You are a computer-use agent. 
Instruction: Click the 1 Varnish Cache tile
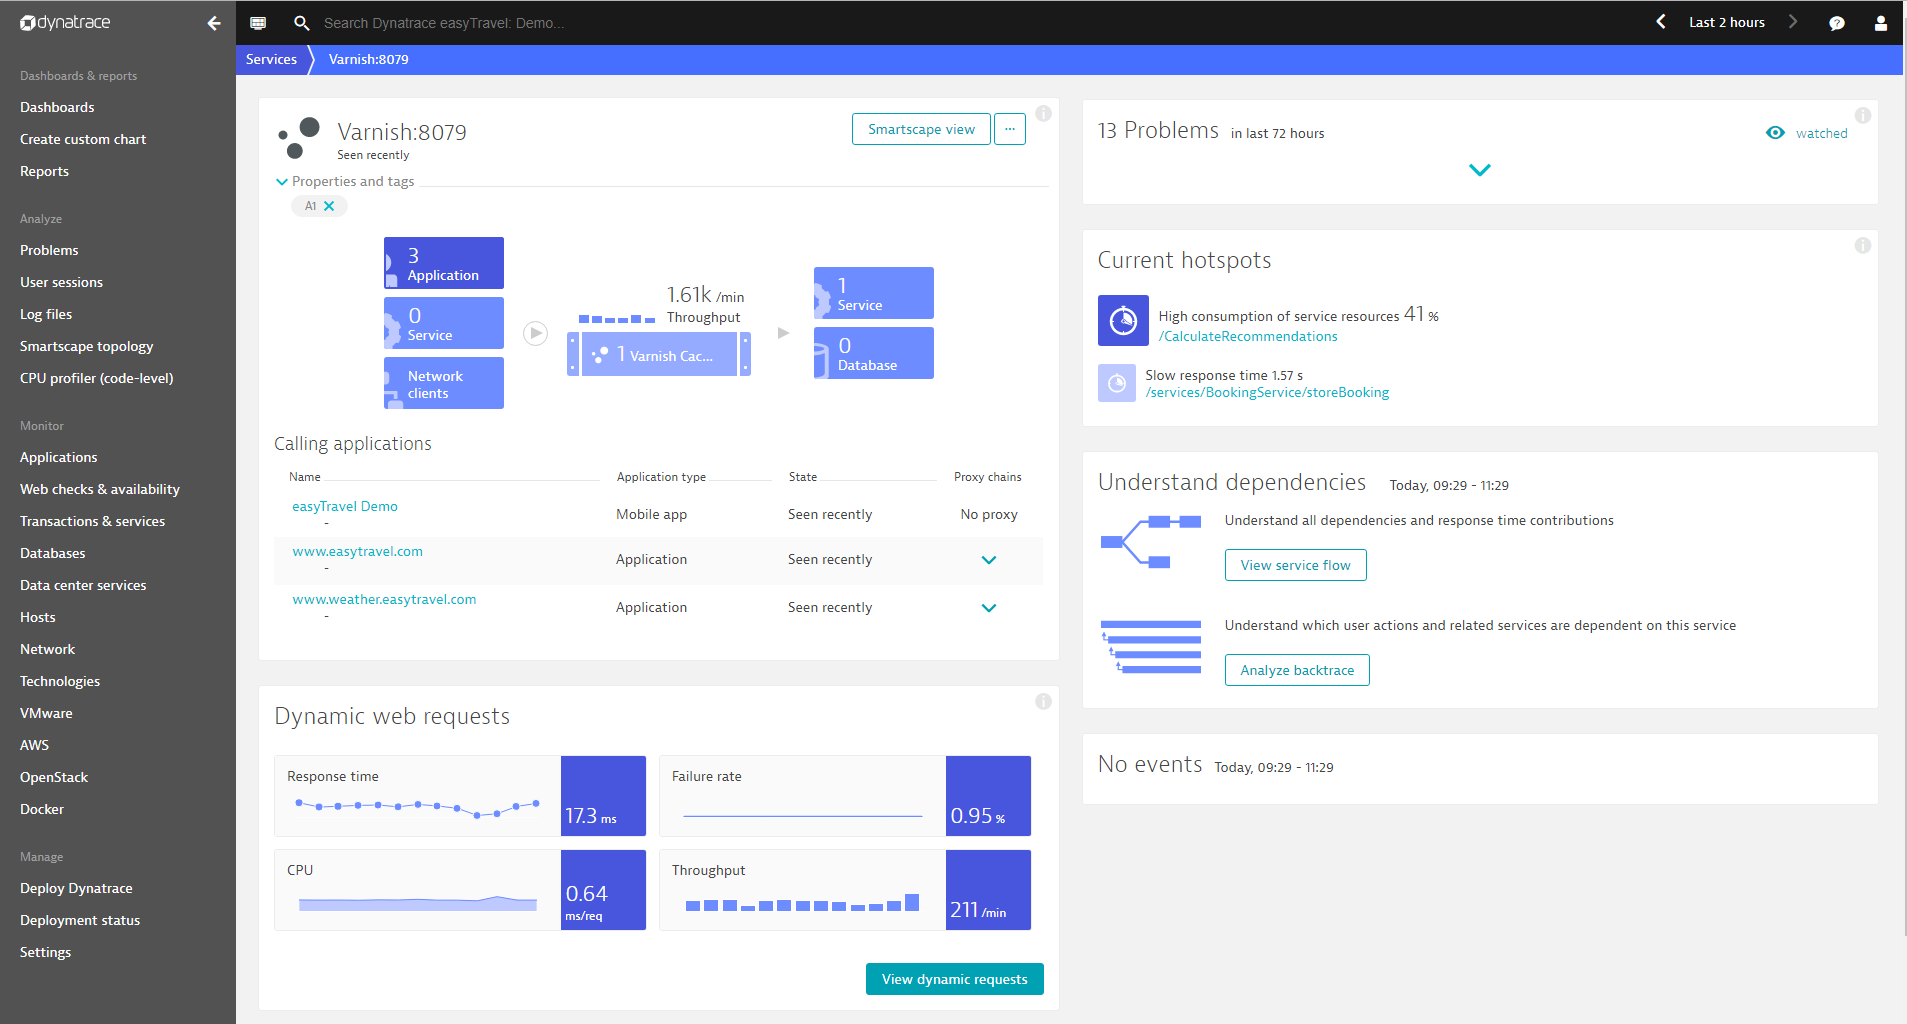point(659,354)
